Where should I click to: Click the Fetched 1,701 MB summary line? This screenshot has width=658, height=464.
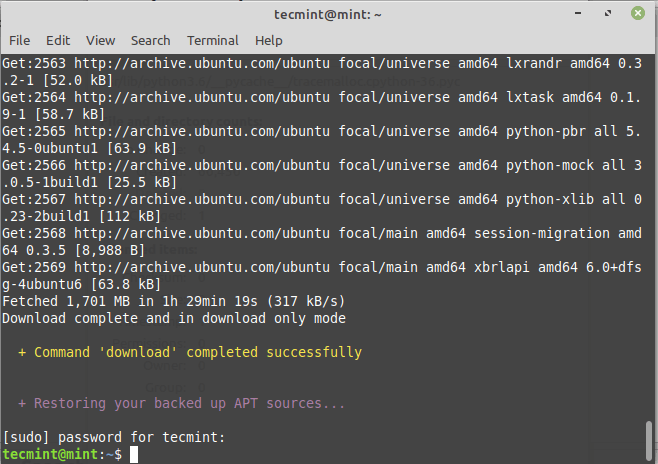[174, 301]
